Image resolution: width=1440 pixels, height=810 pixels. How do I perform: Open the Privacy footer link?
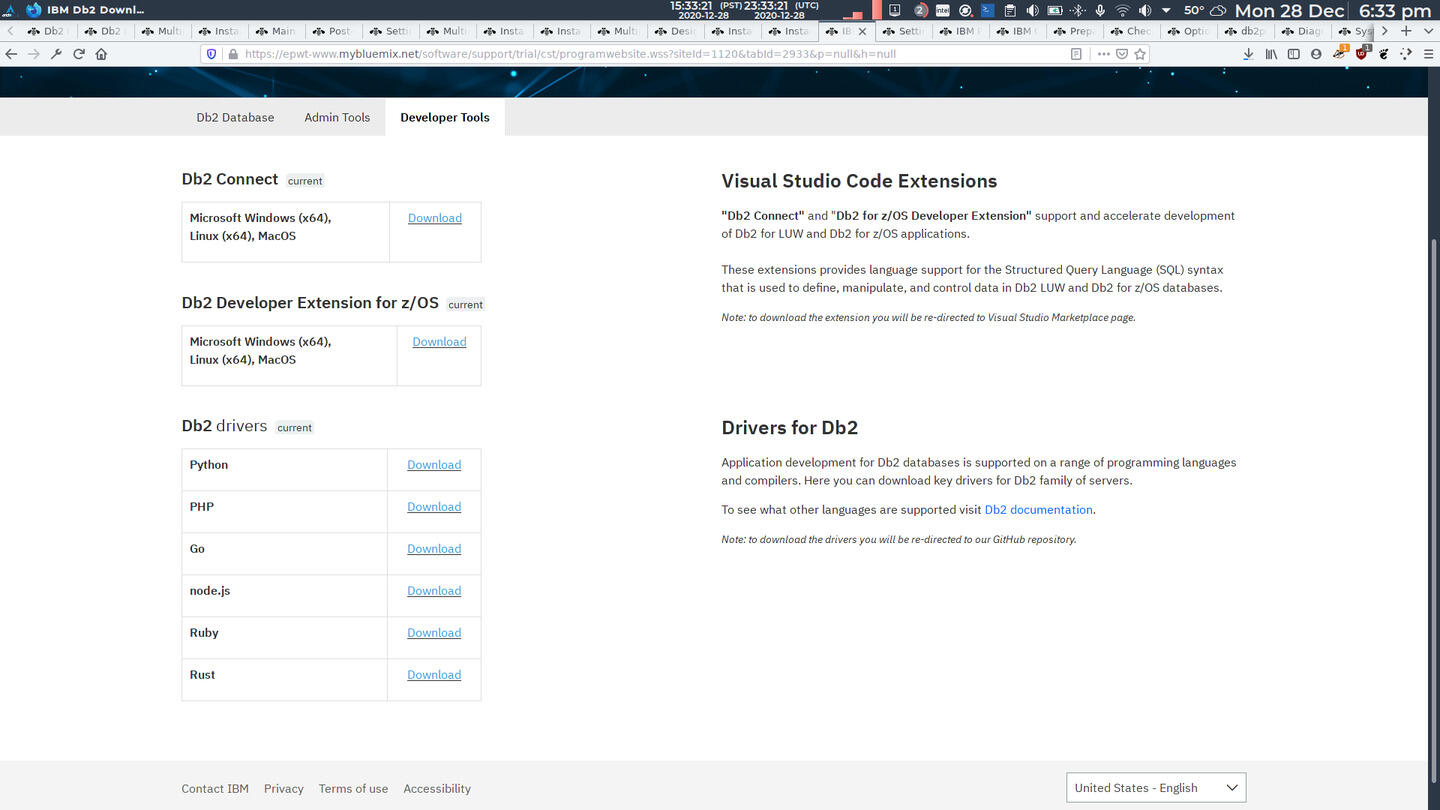tap(283, 789)
